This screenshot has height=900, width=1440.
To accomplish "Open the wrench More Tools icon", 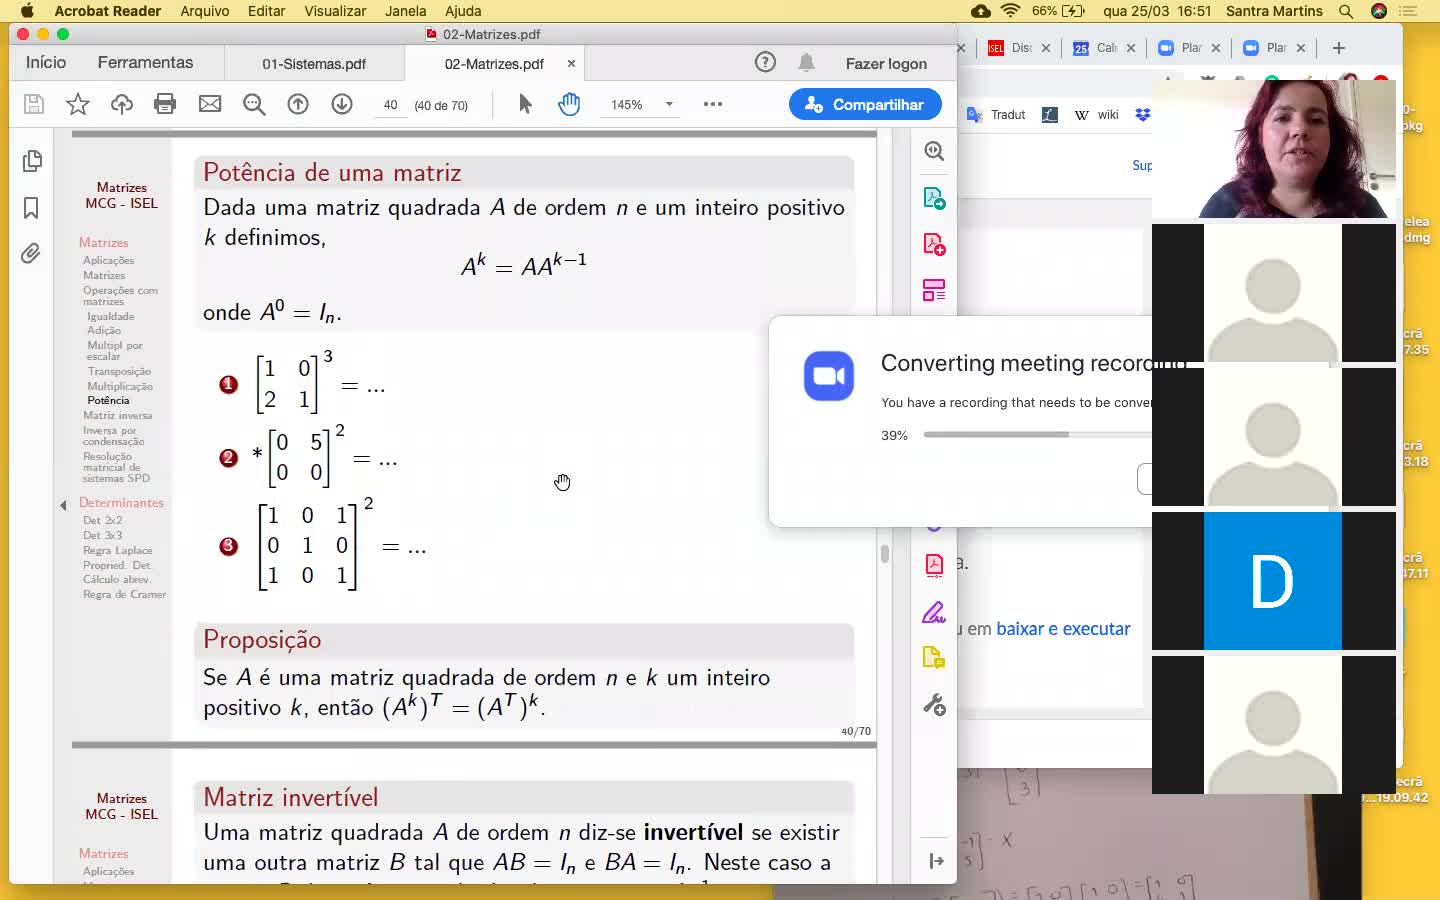I will pyautogui.click(x=934, y=705).
